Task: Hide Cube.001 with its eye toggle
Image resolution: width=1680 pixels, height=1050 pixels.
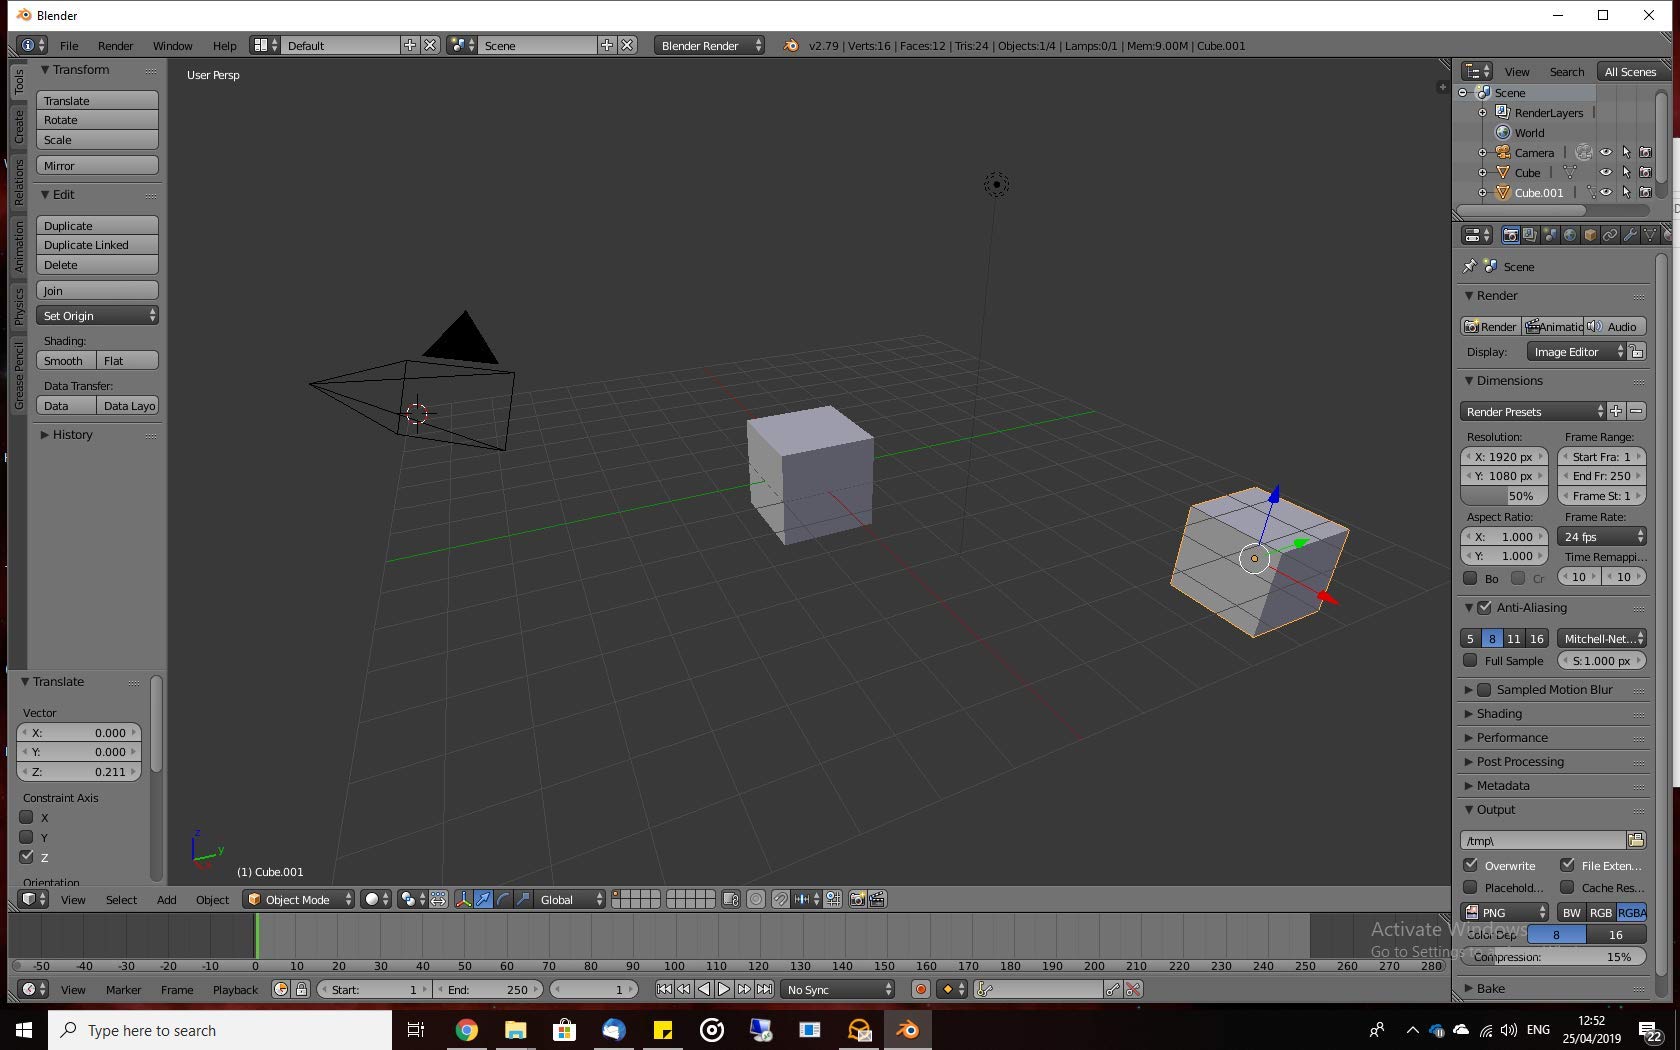Action: 1606,192
